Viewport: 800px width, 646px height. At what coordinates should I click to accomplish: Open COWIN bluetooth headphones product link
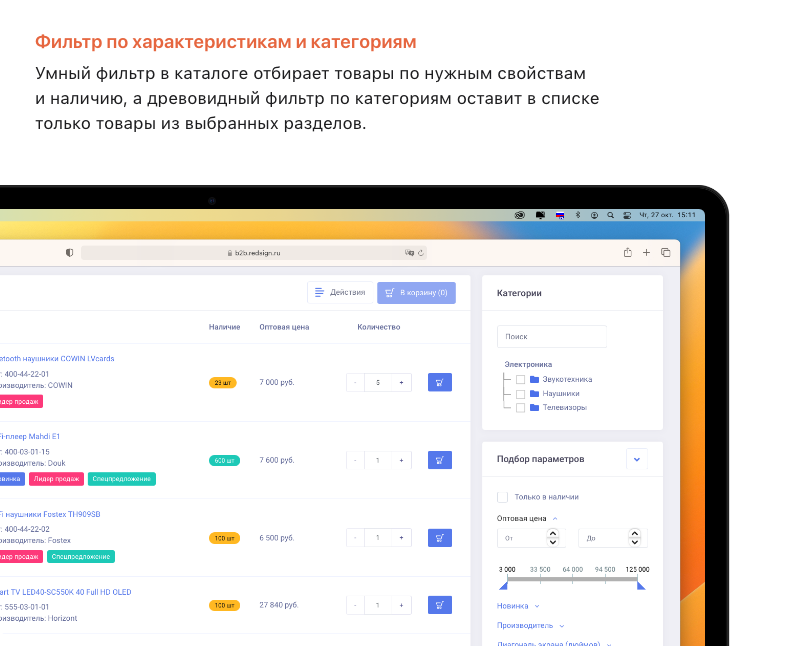pyautogui.click(x=57, y=359)
